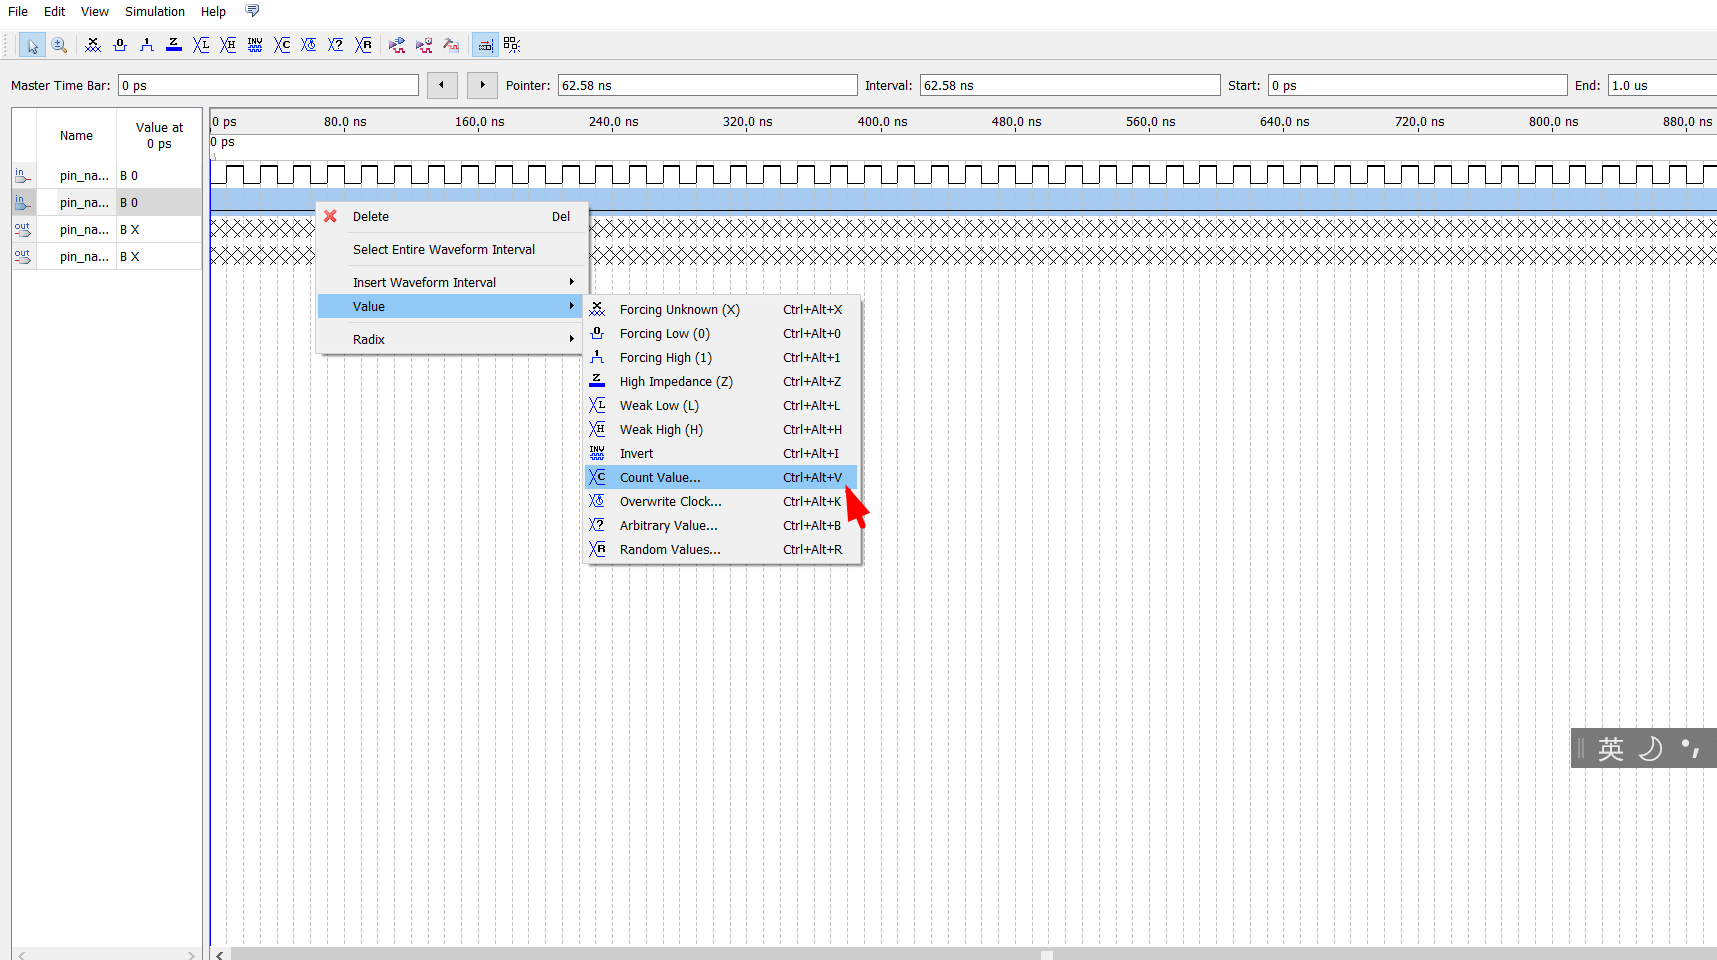Select the pointer selection tool in toolbar

(32, 45)
